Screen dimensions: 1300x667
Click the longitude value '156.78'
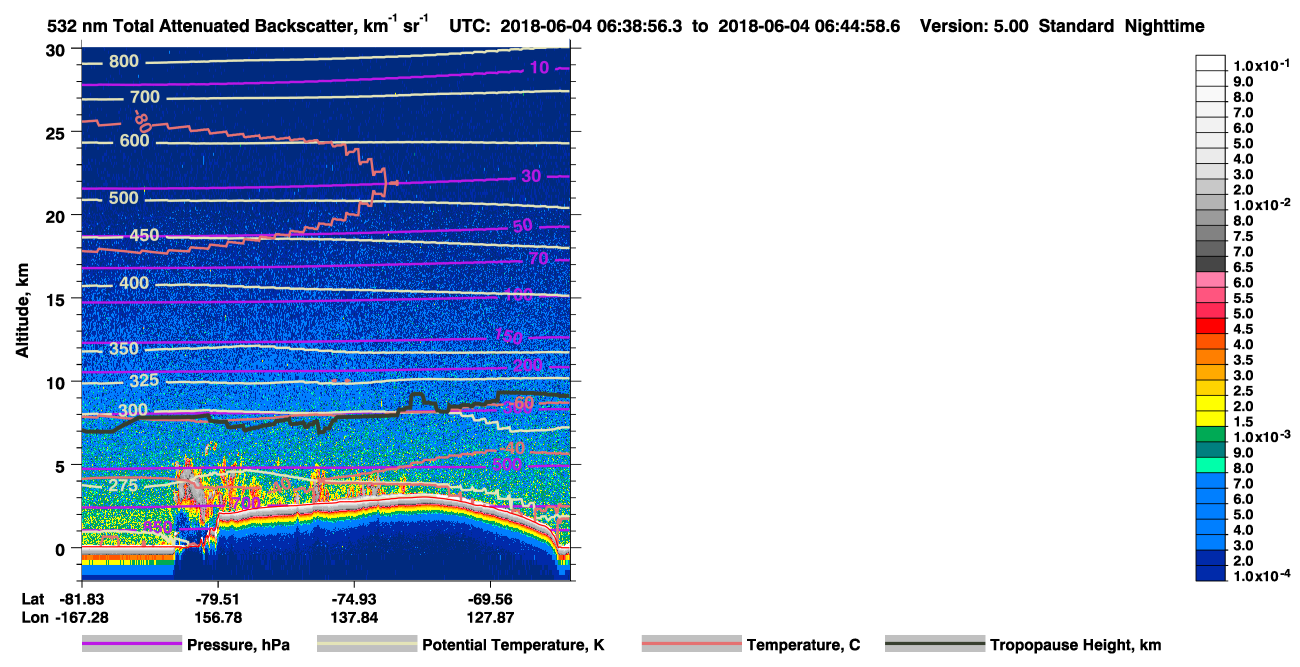[x=217, y=617]
